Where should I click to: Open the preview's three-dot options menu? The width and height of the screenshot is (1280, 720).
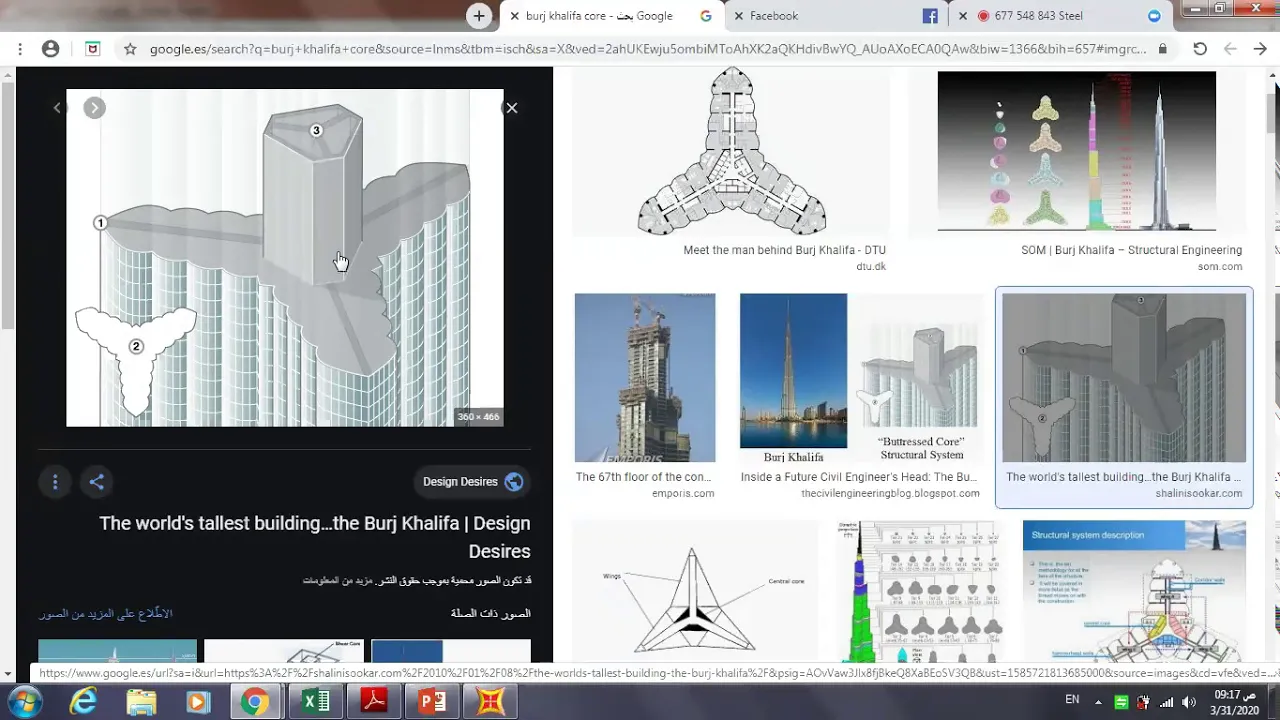(55, 482)
